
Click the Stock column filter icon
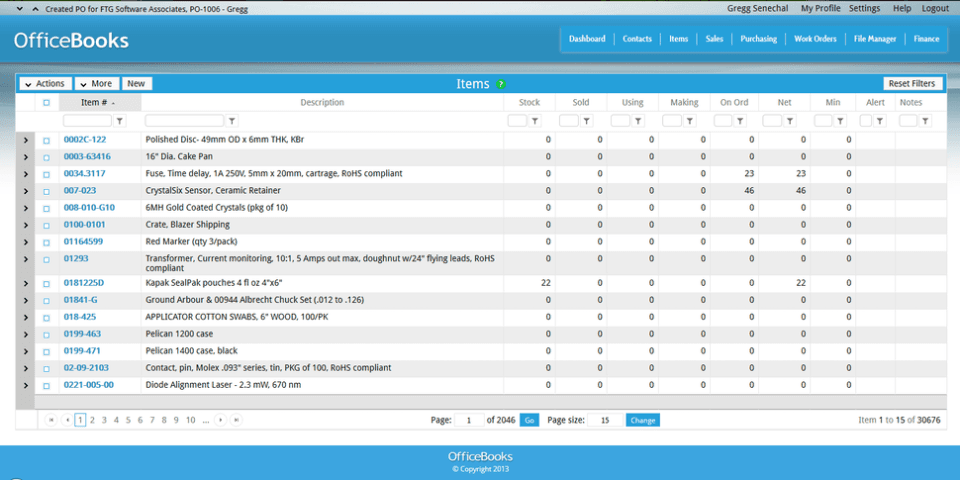click(534, 121)
